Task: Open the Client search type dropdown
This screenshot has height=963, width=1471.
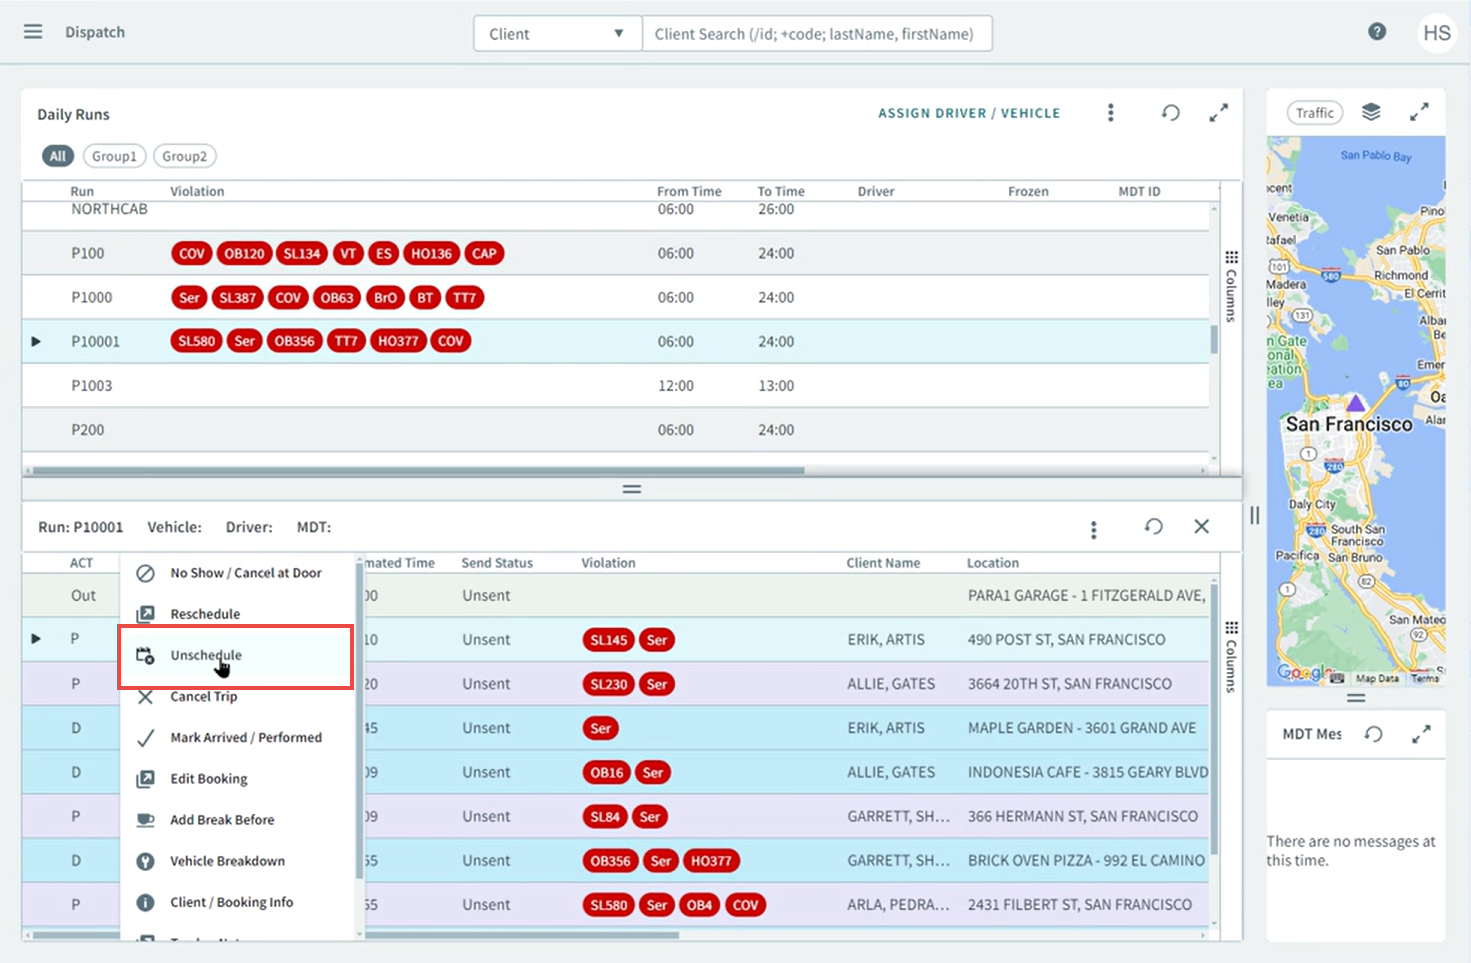Action: (556, 32)
